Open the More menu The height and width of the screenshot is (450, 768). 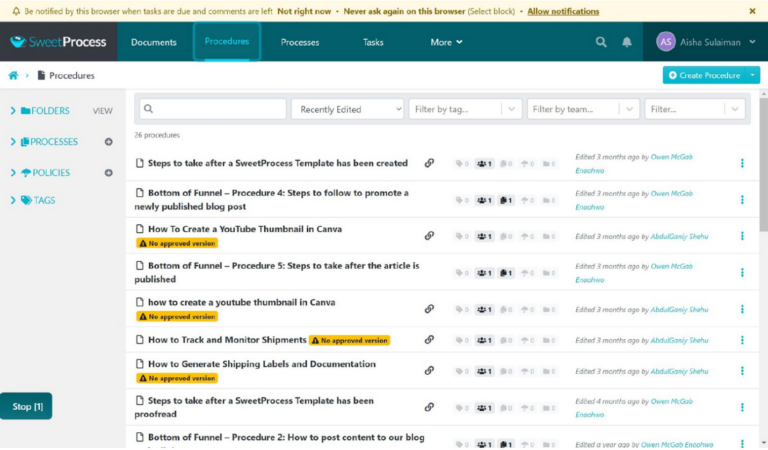(446, 42)
